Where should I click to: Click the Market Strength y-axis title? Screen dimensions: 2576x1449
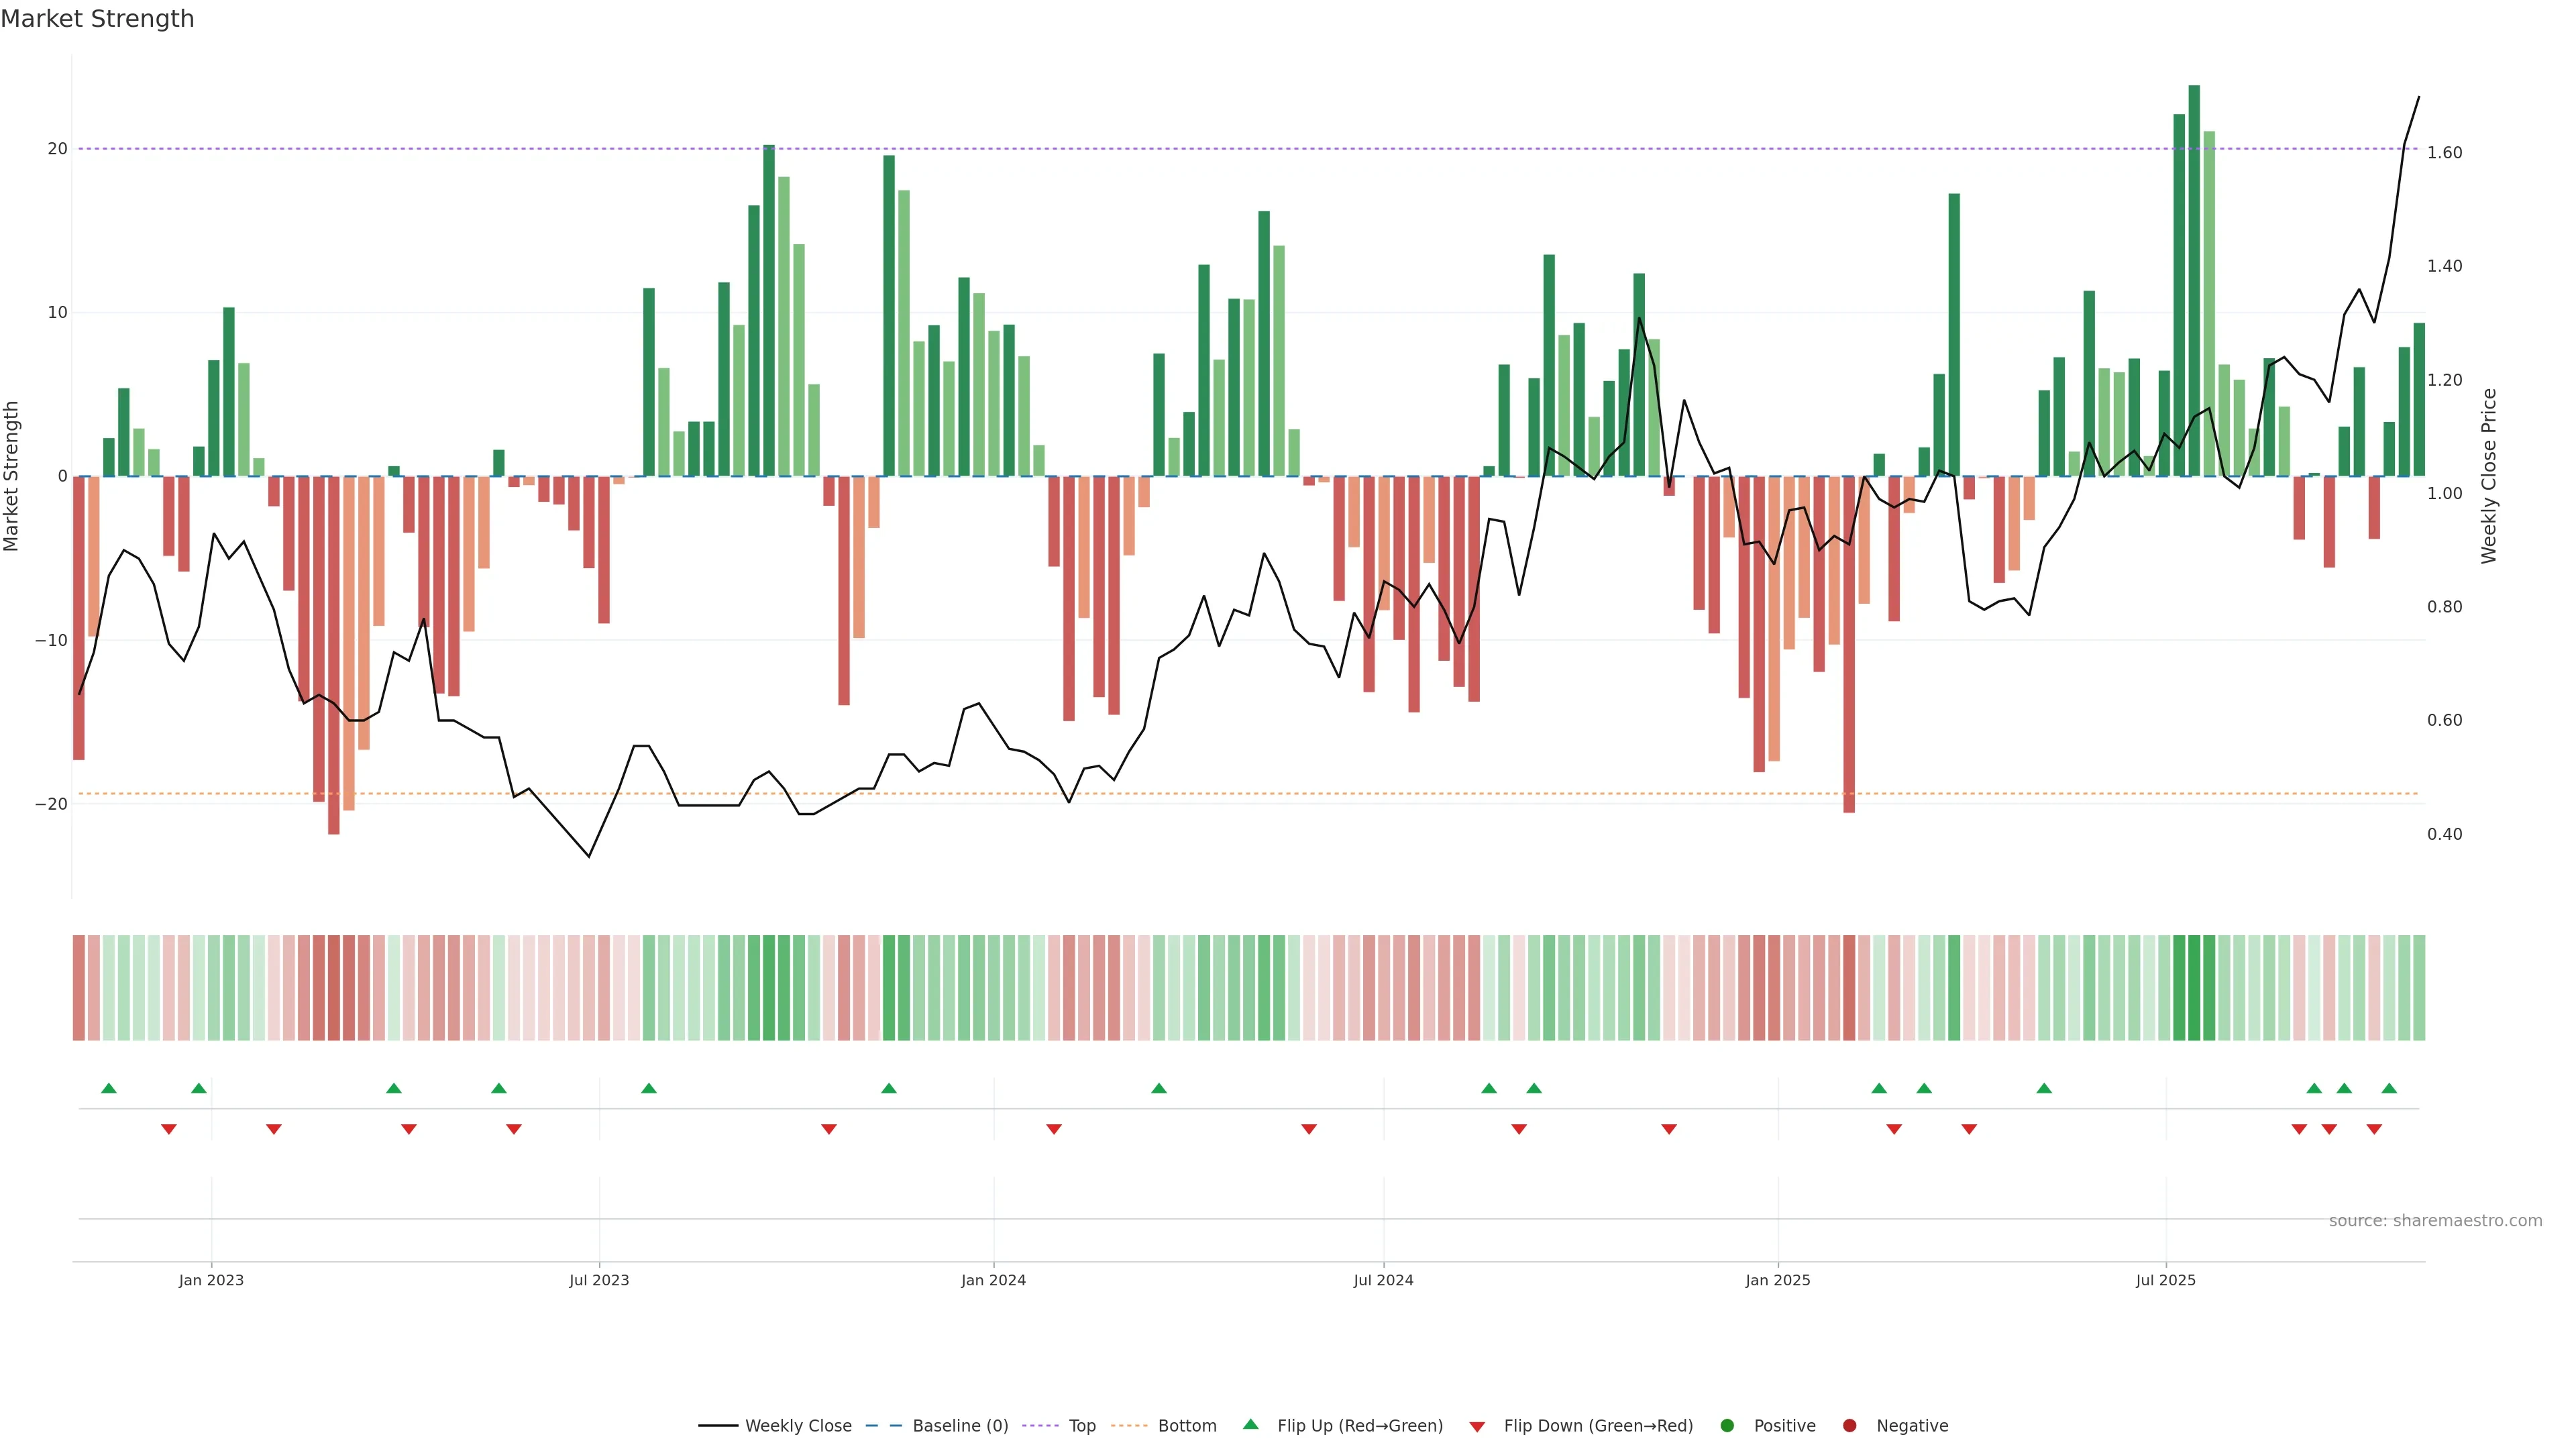[12, 476]
